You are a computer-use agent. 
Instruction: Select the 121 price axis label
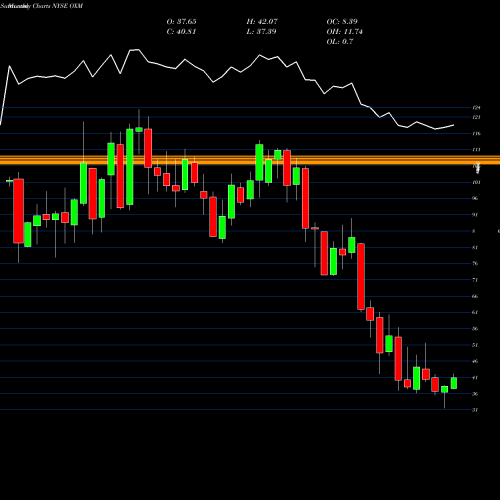pyautogui.click(x=476, y=117)
